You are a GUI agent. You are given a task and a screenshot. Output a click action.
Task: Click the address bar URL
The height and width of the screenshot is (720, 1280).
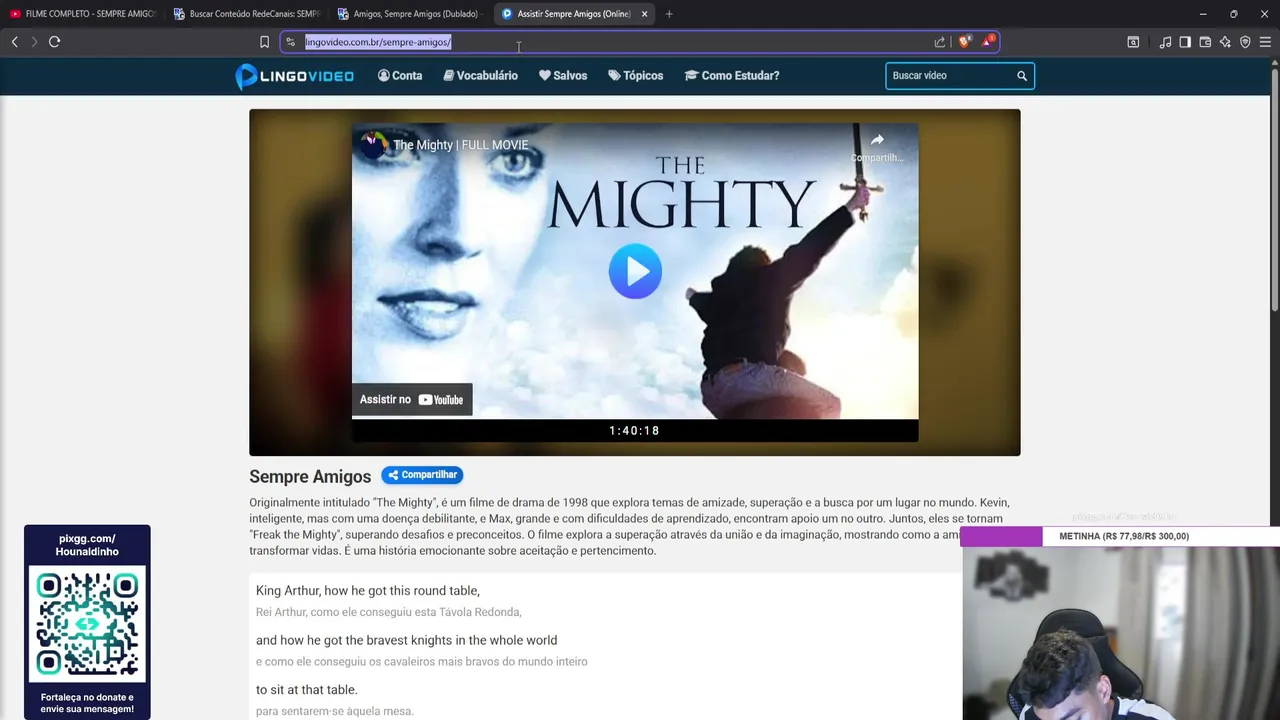point(378,42)
